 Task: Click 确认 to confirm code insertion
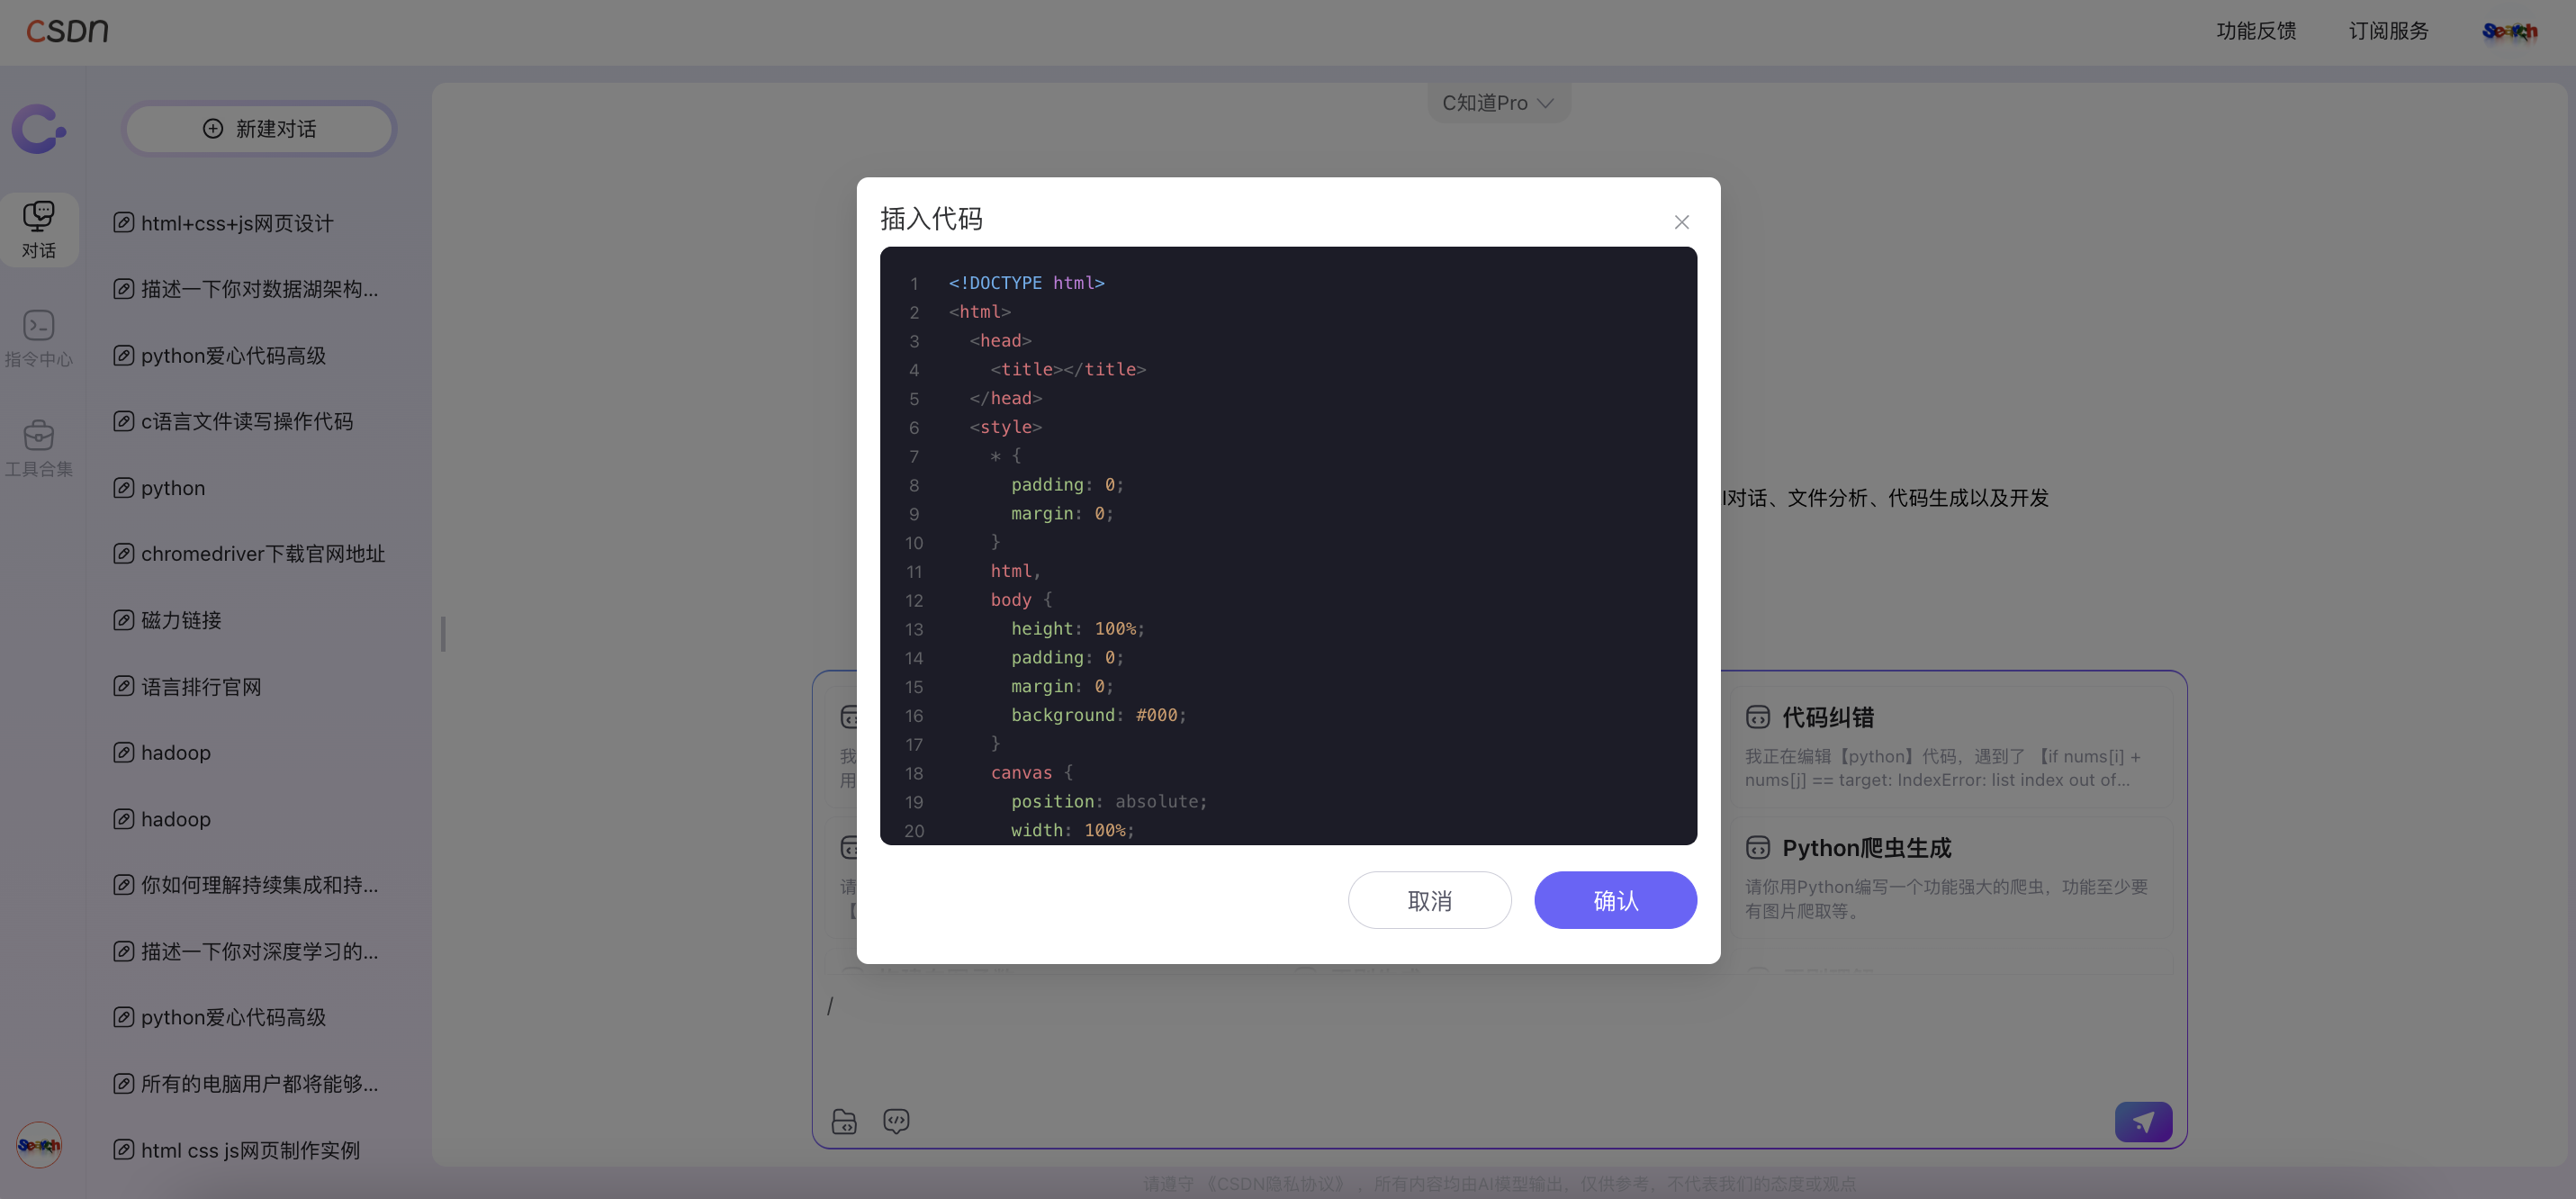[x=1615, y=900]
